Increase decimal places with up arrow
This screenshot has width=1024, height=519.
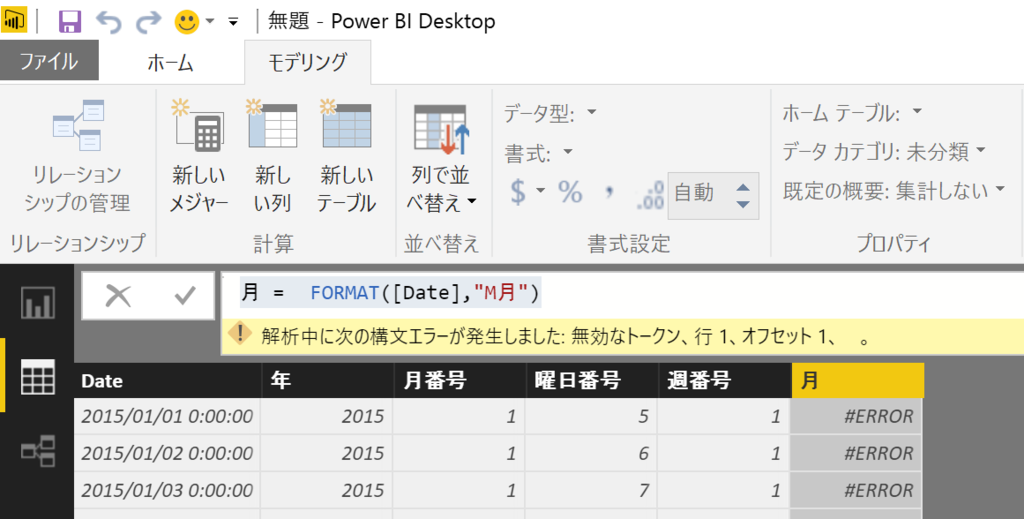click(x=743, y=187)
